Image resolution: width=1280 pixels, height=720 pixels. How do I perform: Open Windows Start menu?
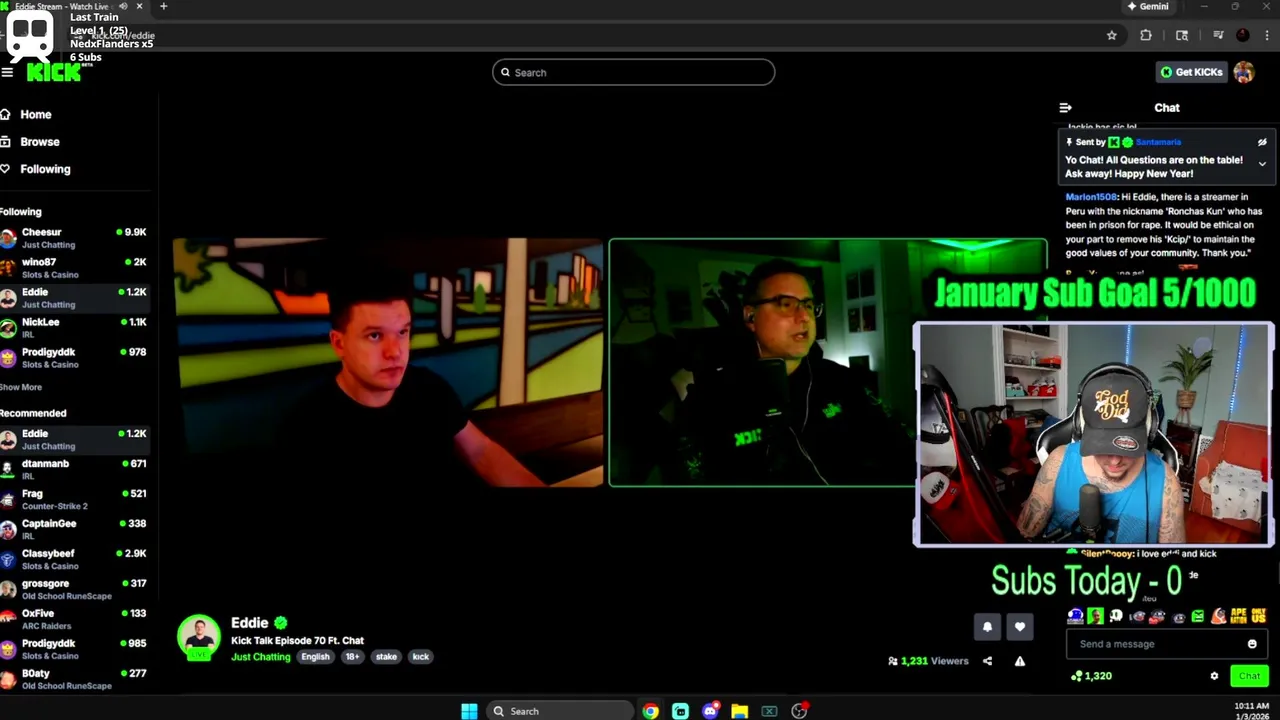(x=469, y=711)
